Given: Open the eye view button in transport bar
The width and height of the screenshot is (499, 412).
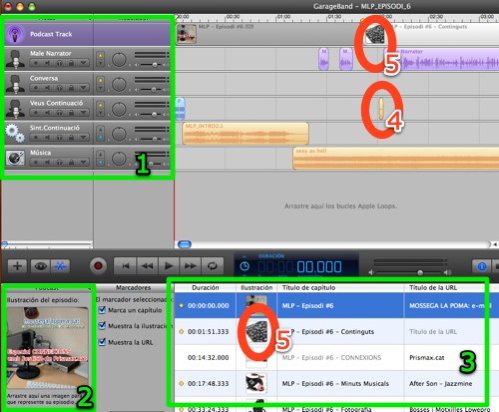Looking at the screenshot, I should (x=40, y=266).
